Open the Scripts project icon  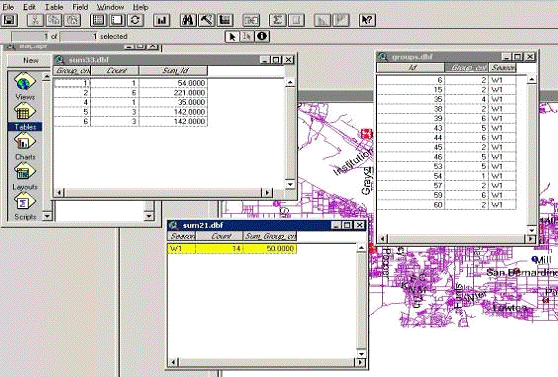[x=25, y=206]
